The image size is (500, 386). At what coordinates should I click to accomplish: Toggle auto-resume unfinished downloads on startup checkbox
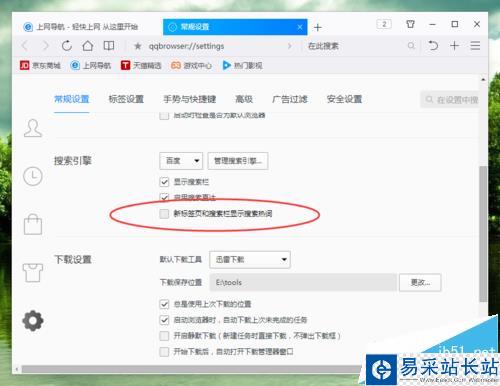pos(164,320)
